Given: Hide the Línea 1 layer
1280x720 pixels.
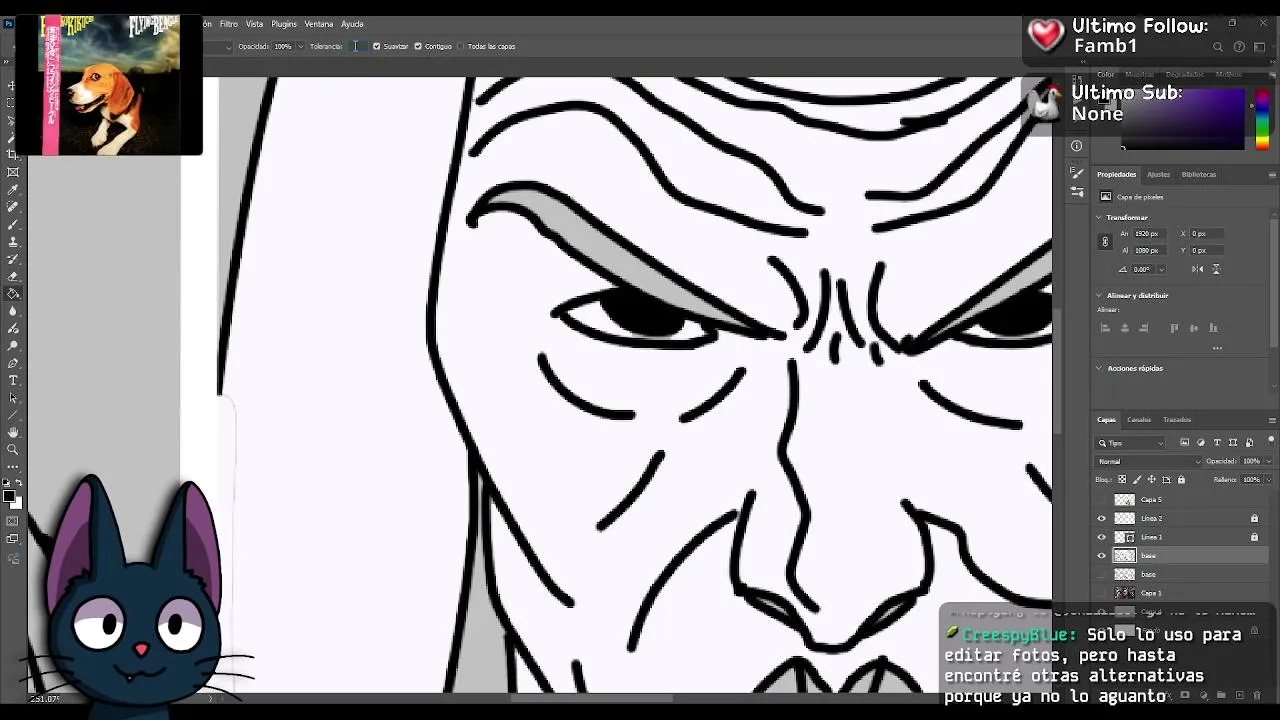Looking at the screenshot, I should click(x=1102, y=537).
